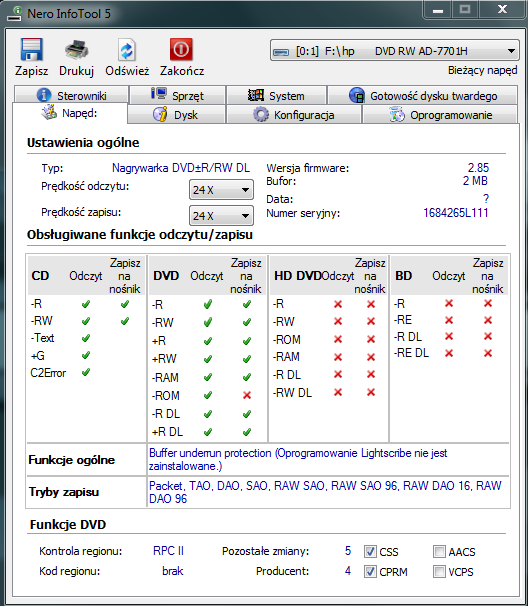The height and width of the screenshot is (606, 528).
Task: Go to the System tab
Action: click(x=276, y=95)
